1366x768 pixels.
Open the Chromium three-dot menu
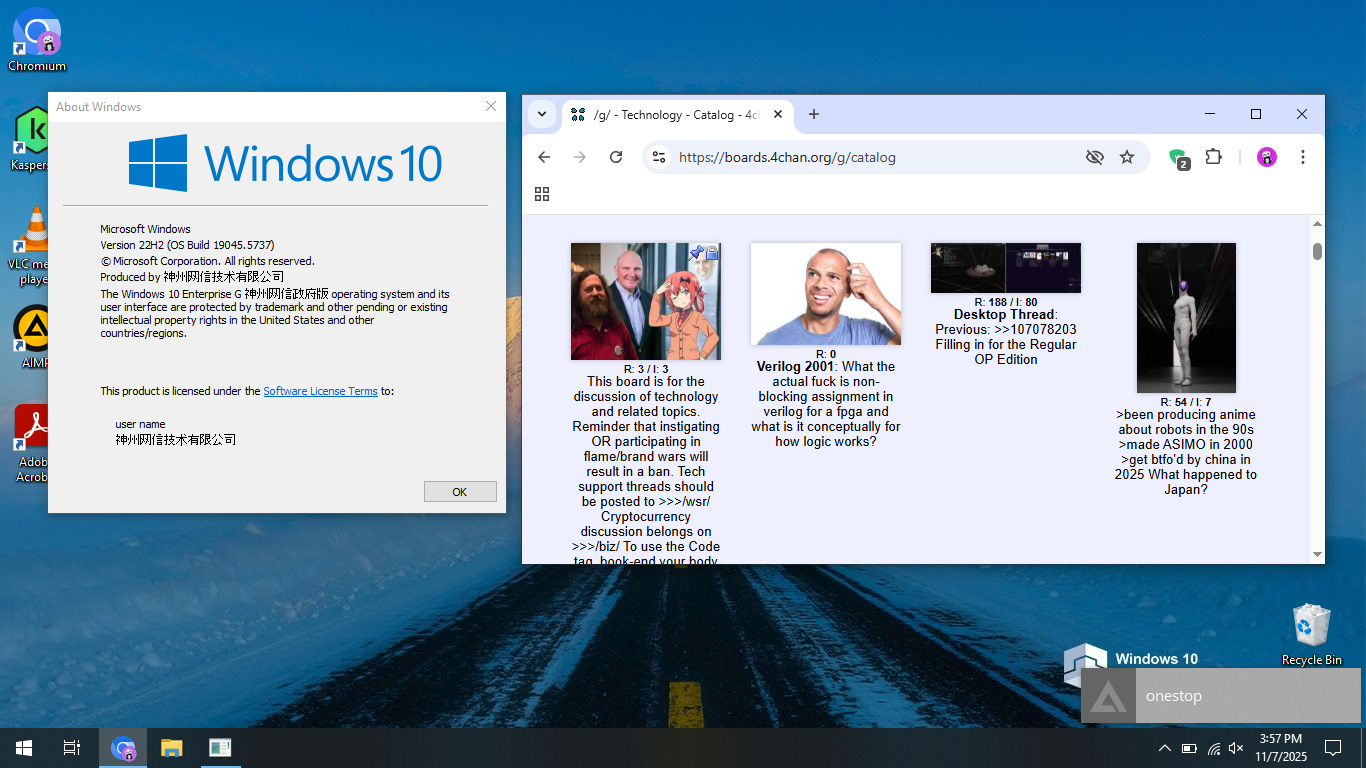pyautogui.click(x=1302, y=157)
